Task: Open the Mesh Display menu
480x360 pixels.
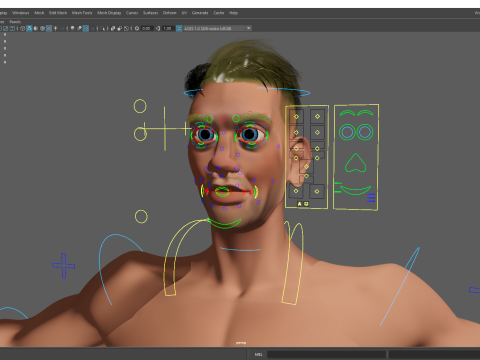Action: pos(109,13)
